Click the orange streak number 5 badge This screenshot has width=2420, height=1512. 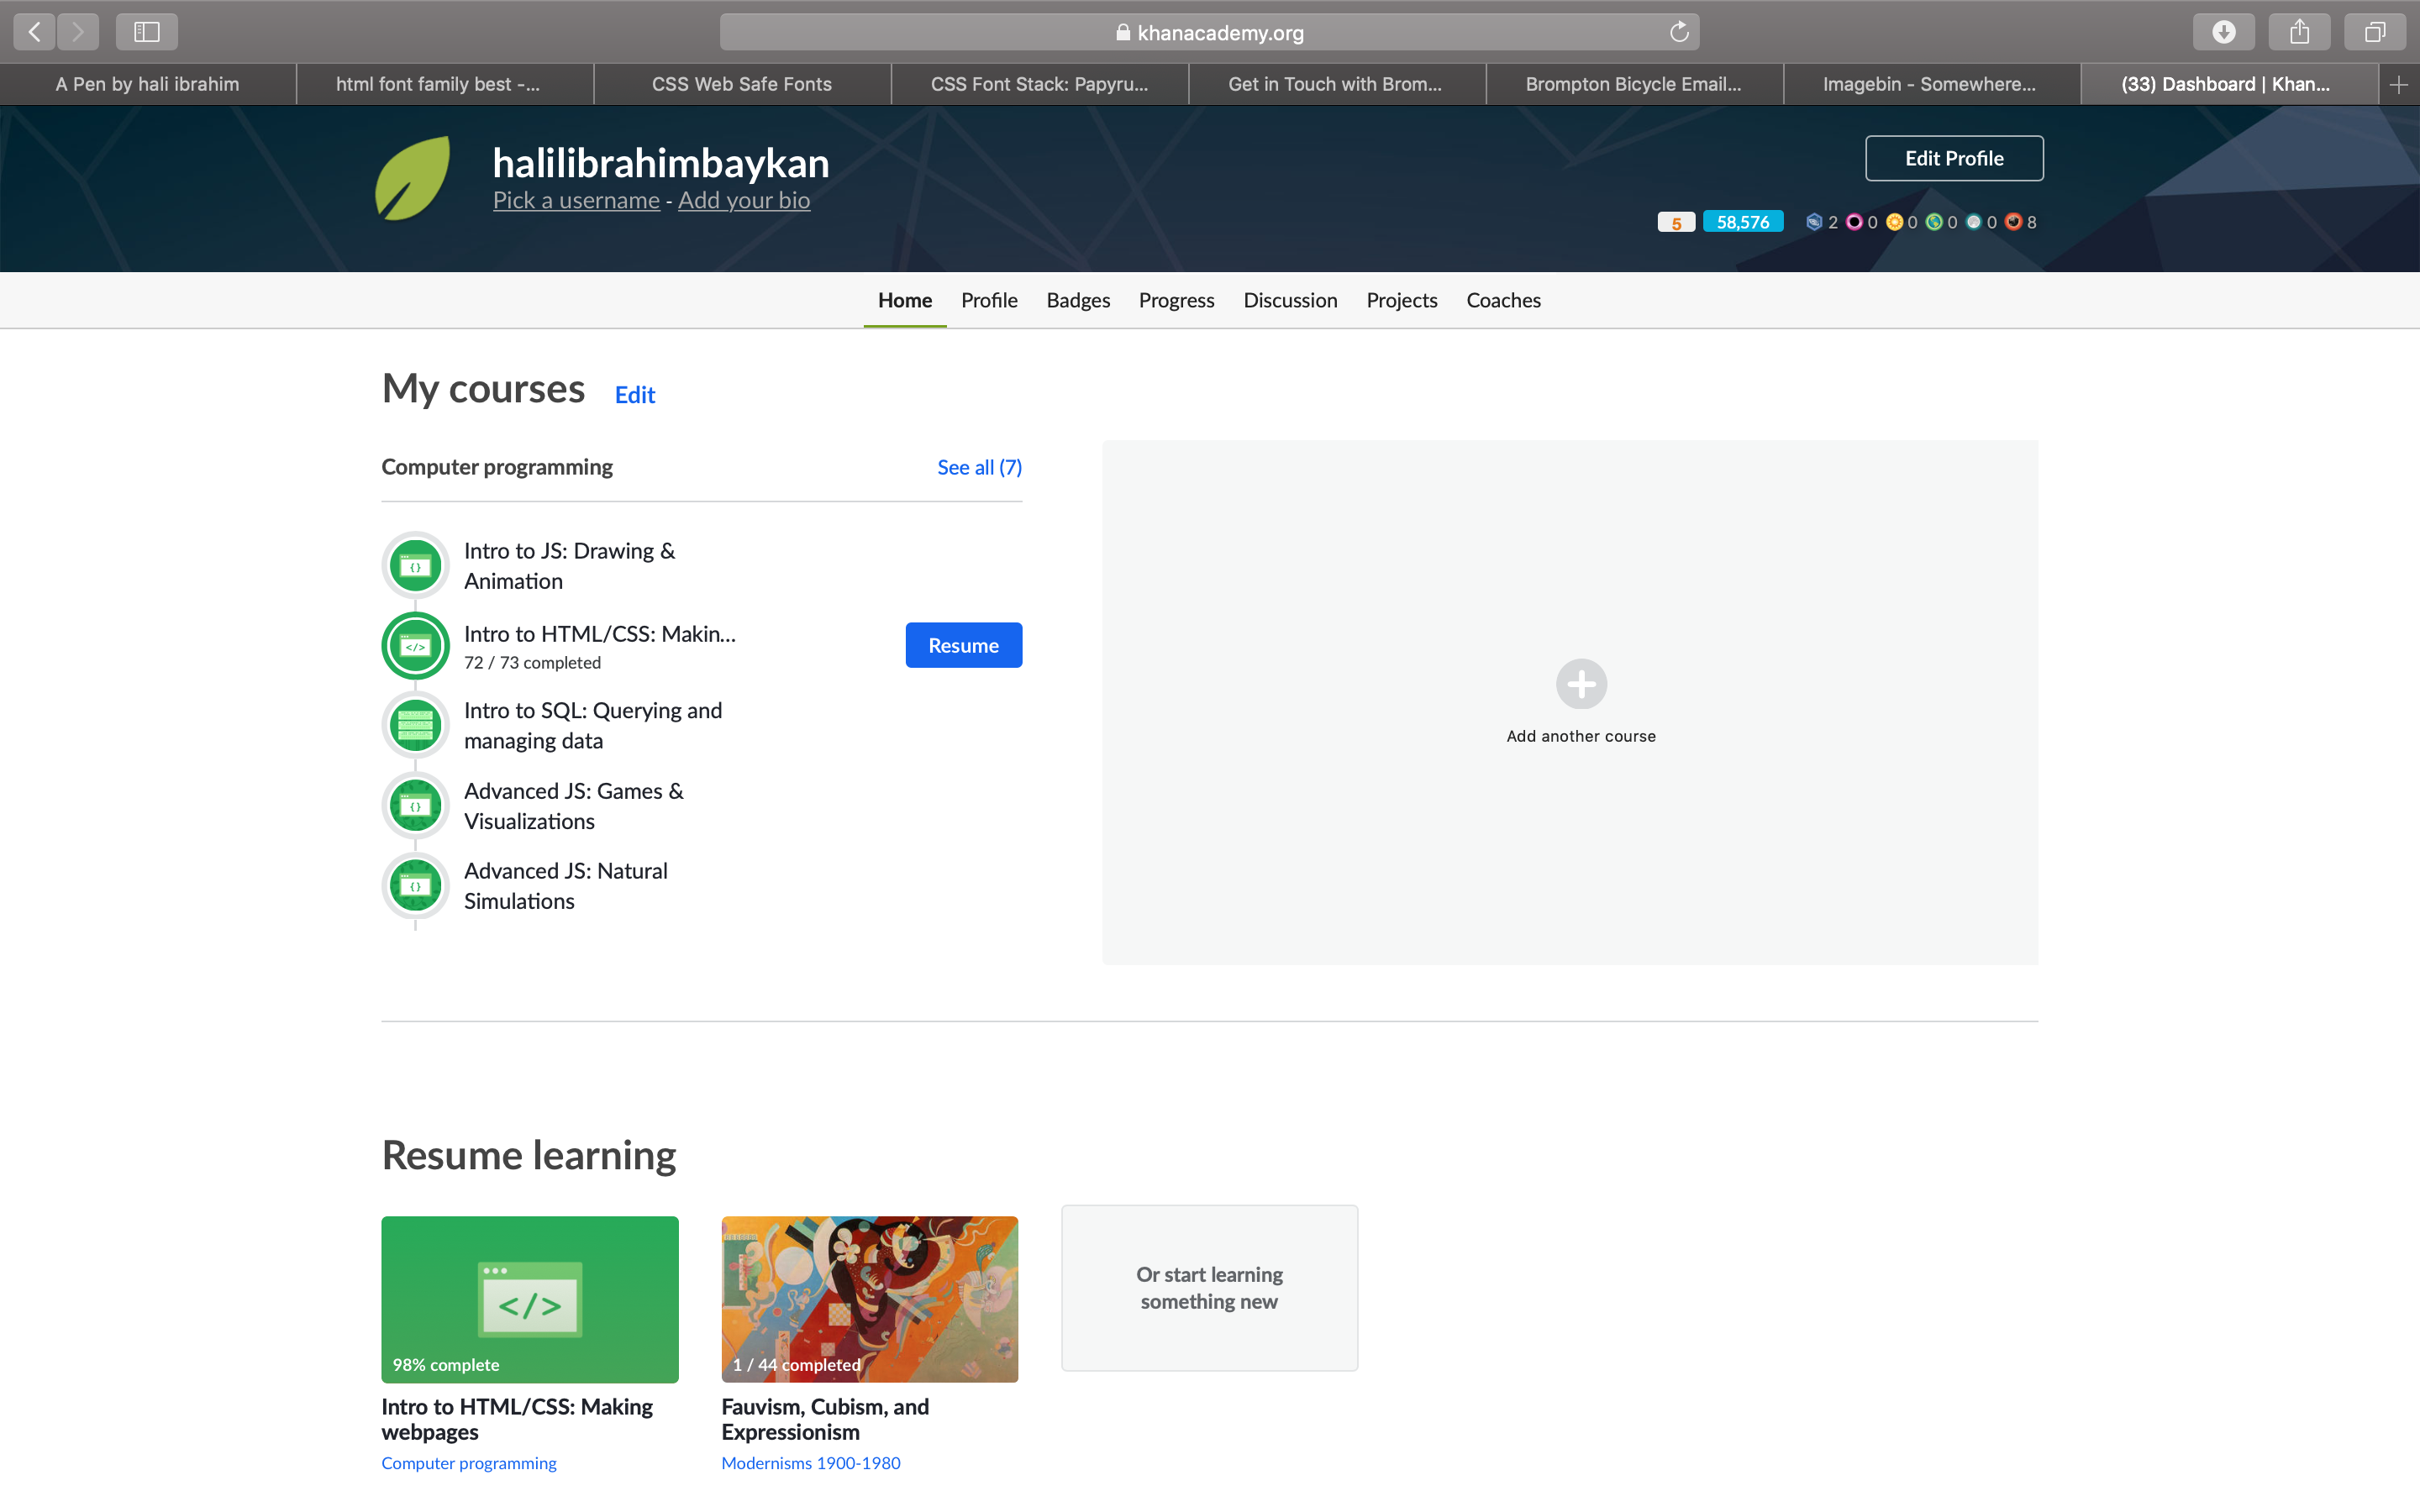tap(1676, 222)
